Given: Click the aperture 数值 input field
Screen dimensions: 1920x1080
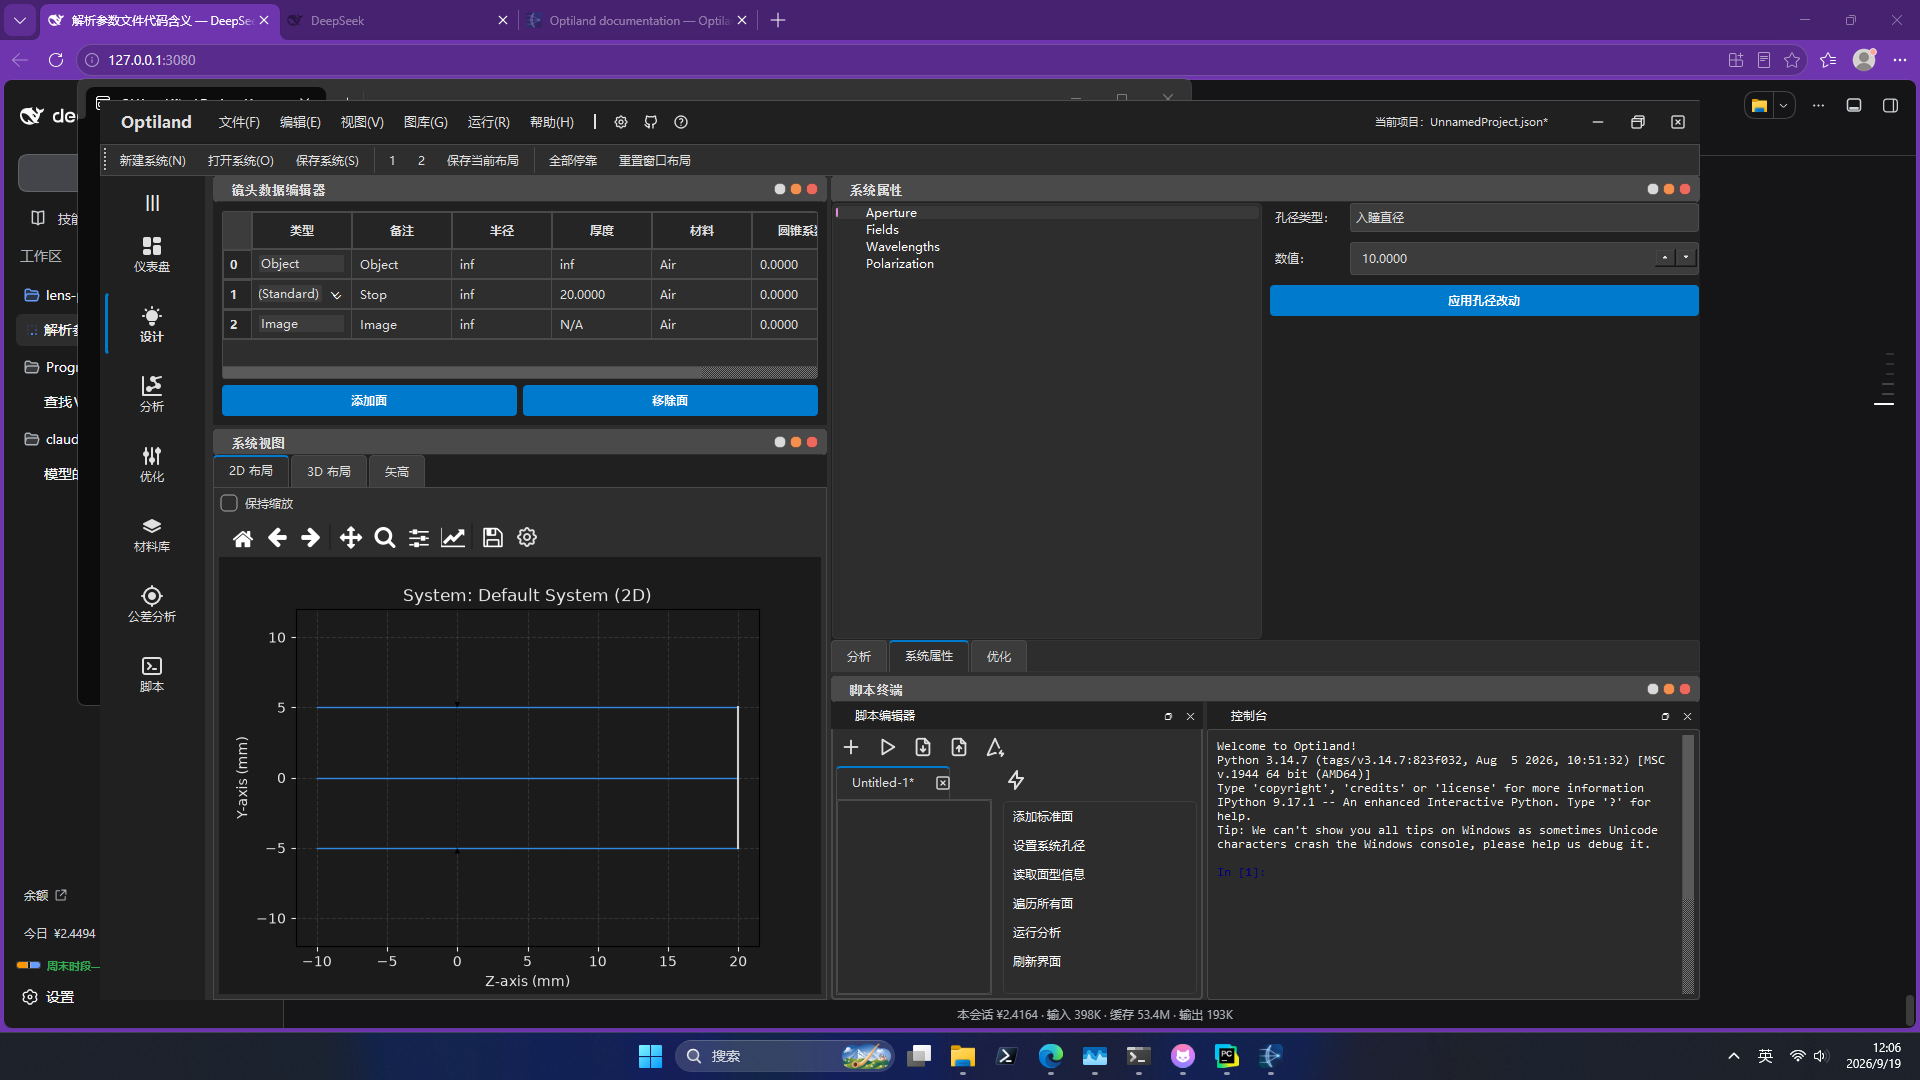Looking at the screenshot, I should click(x=1502, y=258).
